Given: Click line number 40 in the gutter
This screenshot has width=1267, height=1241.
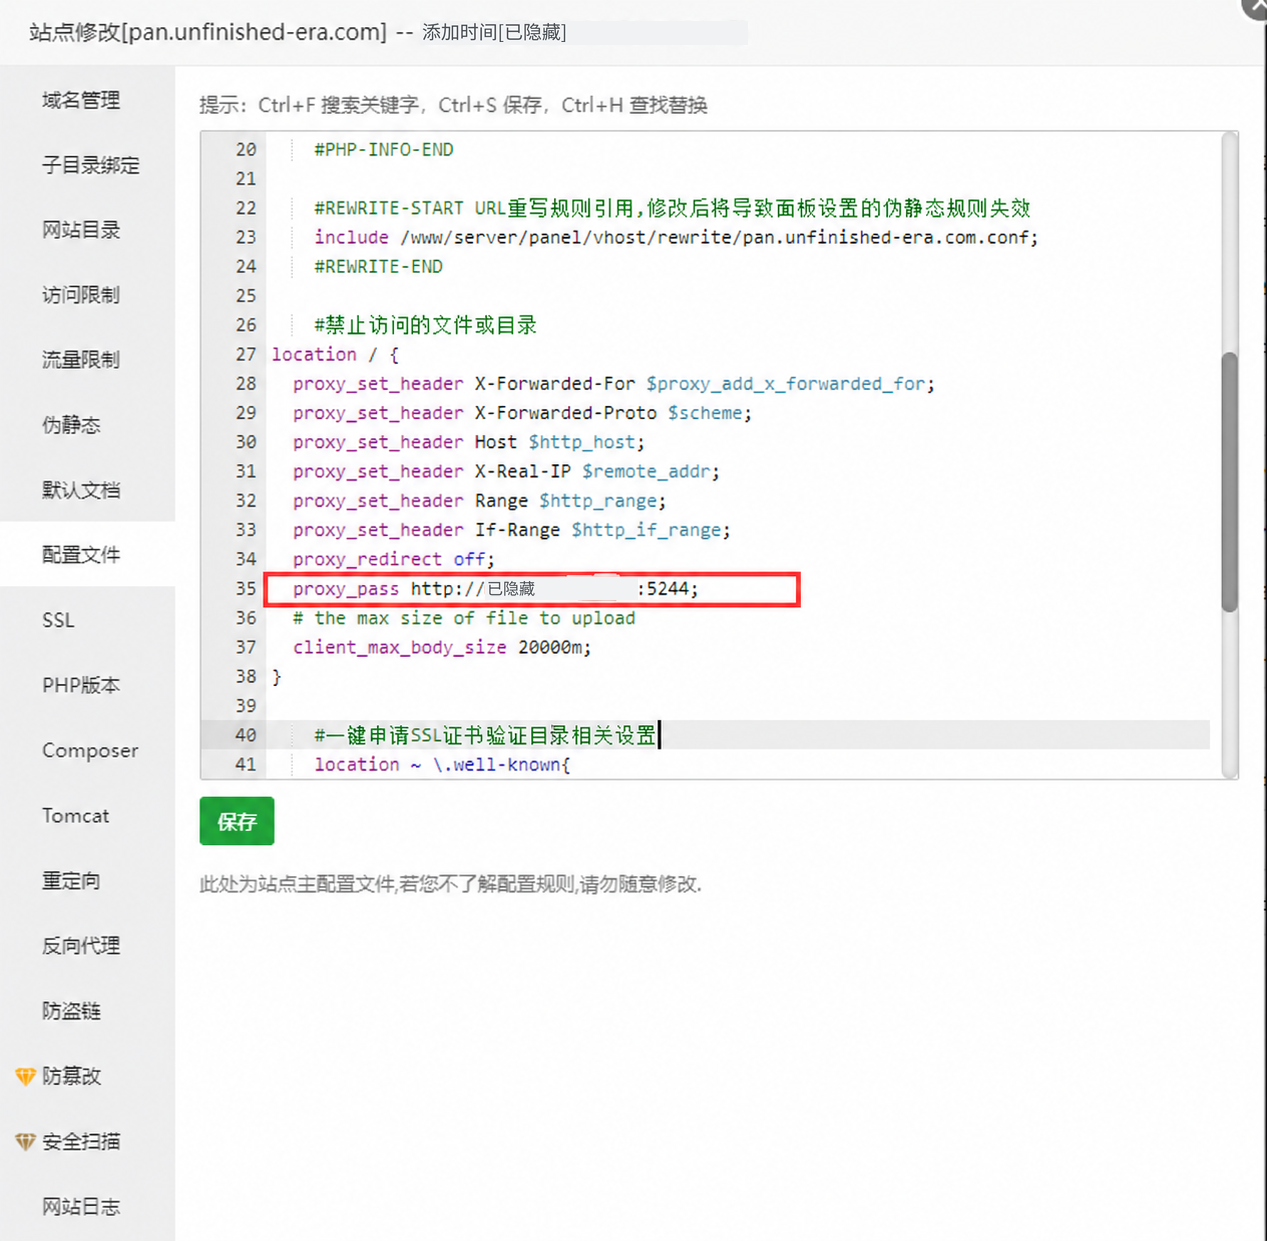Looking at the screenshot, I should [x=246, y=735].
